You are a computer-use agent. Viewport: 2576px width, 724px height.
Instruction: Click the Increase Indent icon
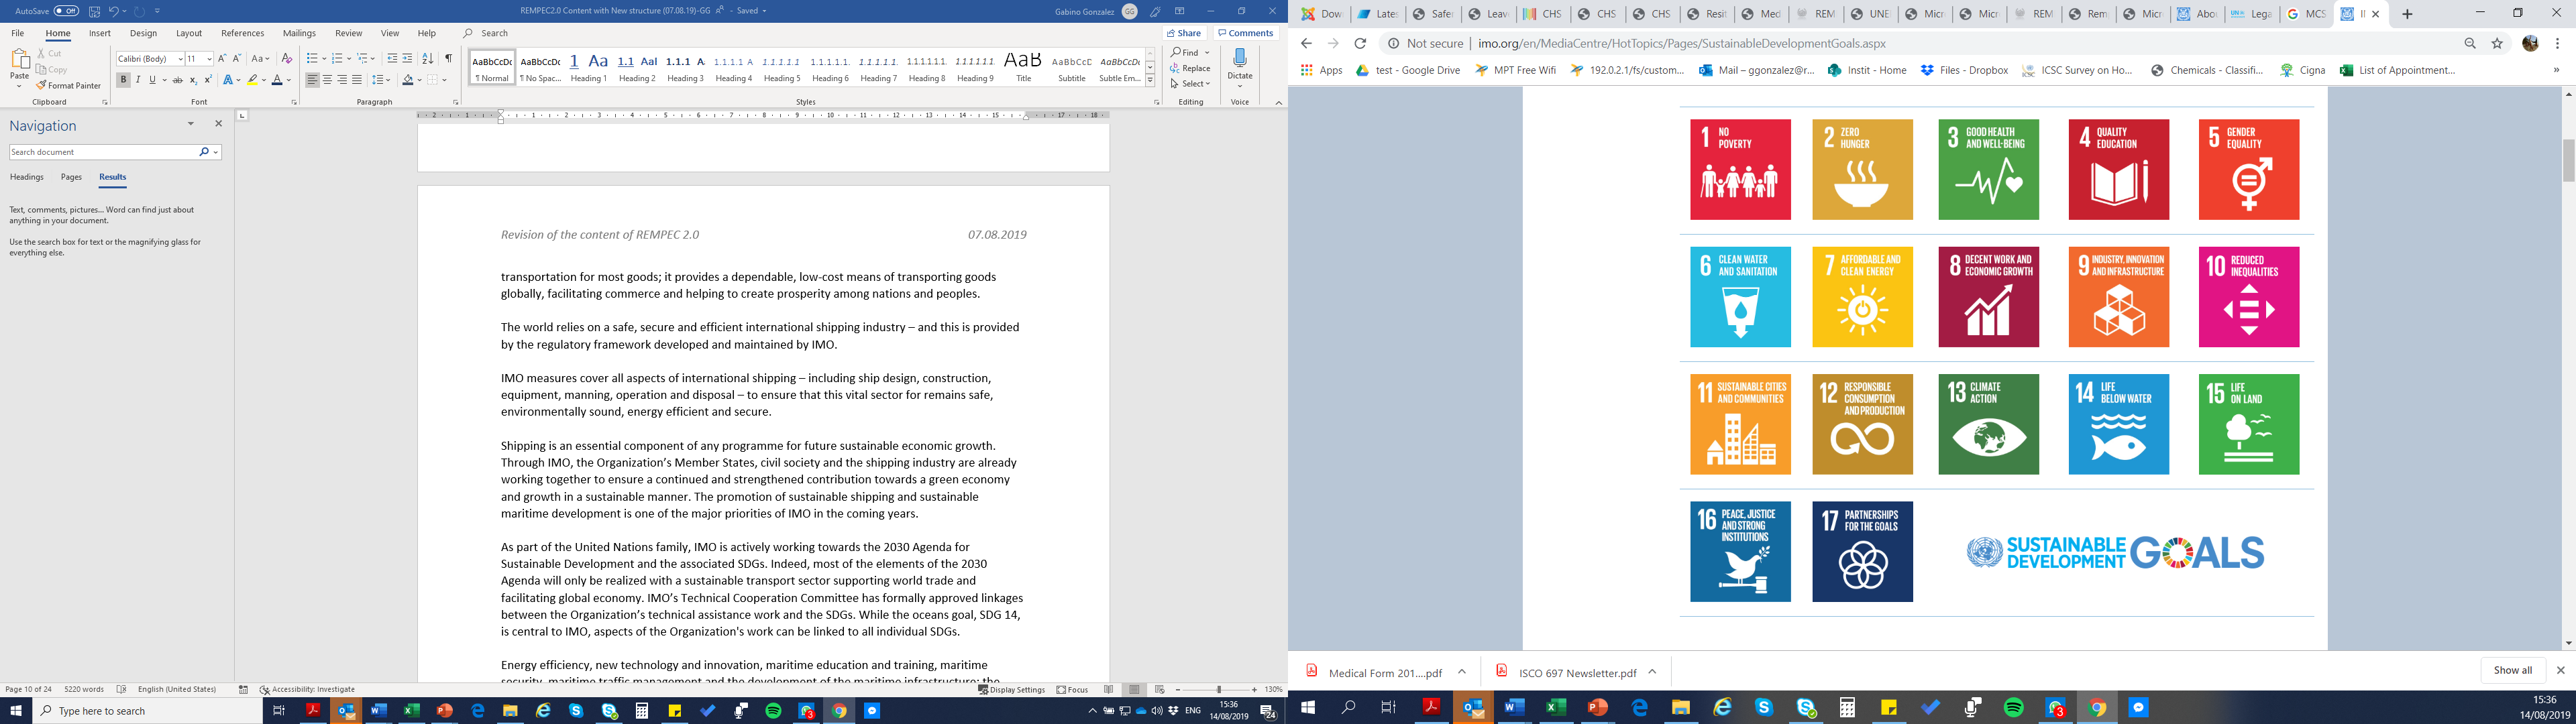(407, 59)
